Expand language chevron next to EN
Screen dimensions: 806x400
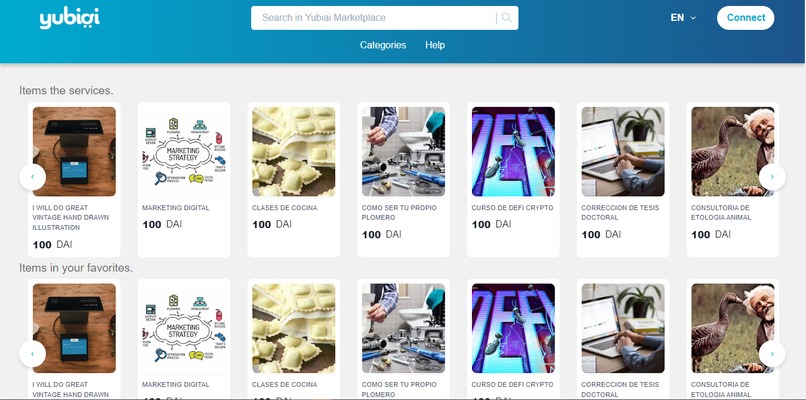(x=693, y=18)
